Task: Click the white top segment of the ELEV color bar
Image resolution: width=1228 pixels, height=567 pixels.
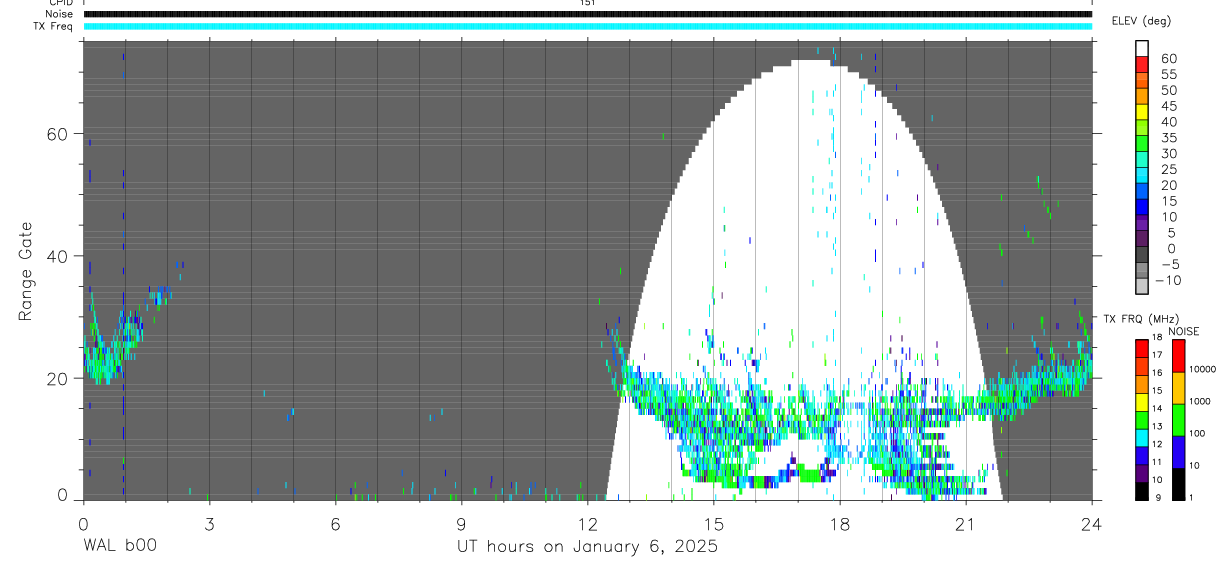Action: [x=1142, y=48]
